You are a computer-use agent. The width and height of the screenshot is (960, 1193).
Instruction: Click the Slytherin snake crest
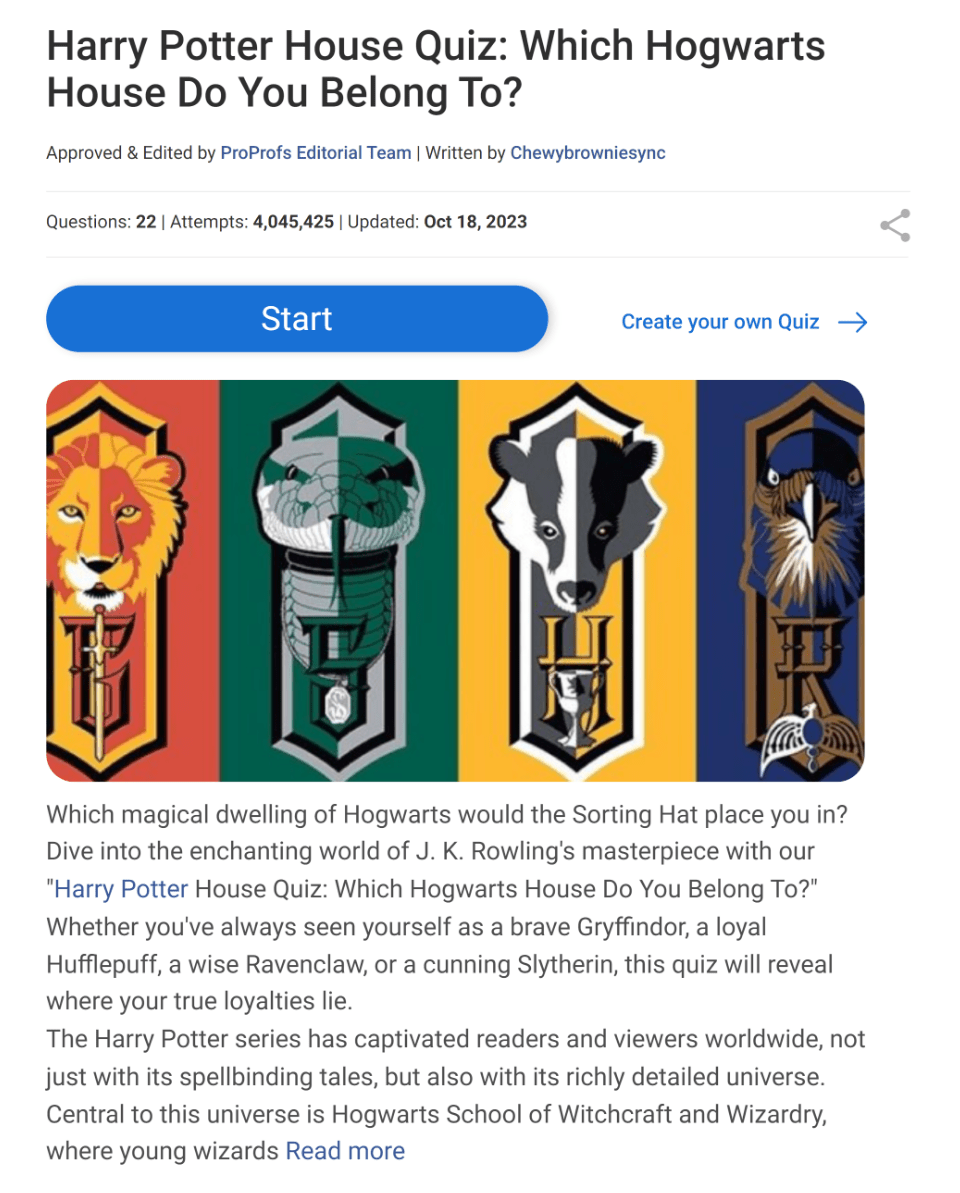pyautogui.click(x=339, y=581)
